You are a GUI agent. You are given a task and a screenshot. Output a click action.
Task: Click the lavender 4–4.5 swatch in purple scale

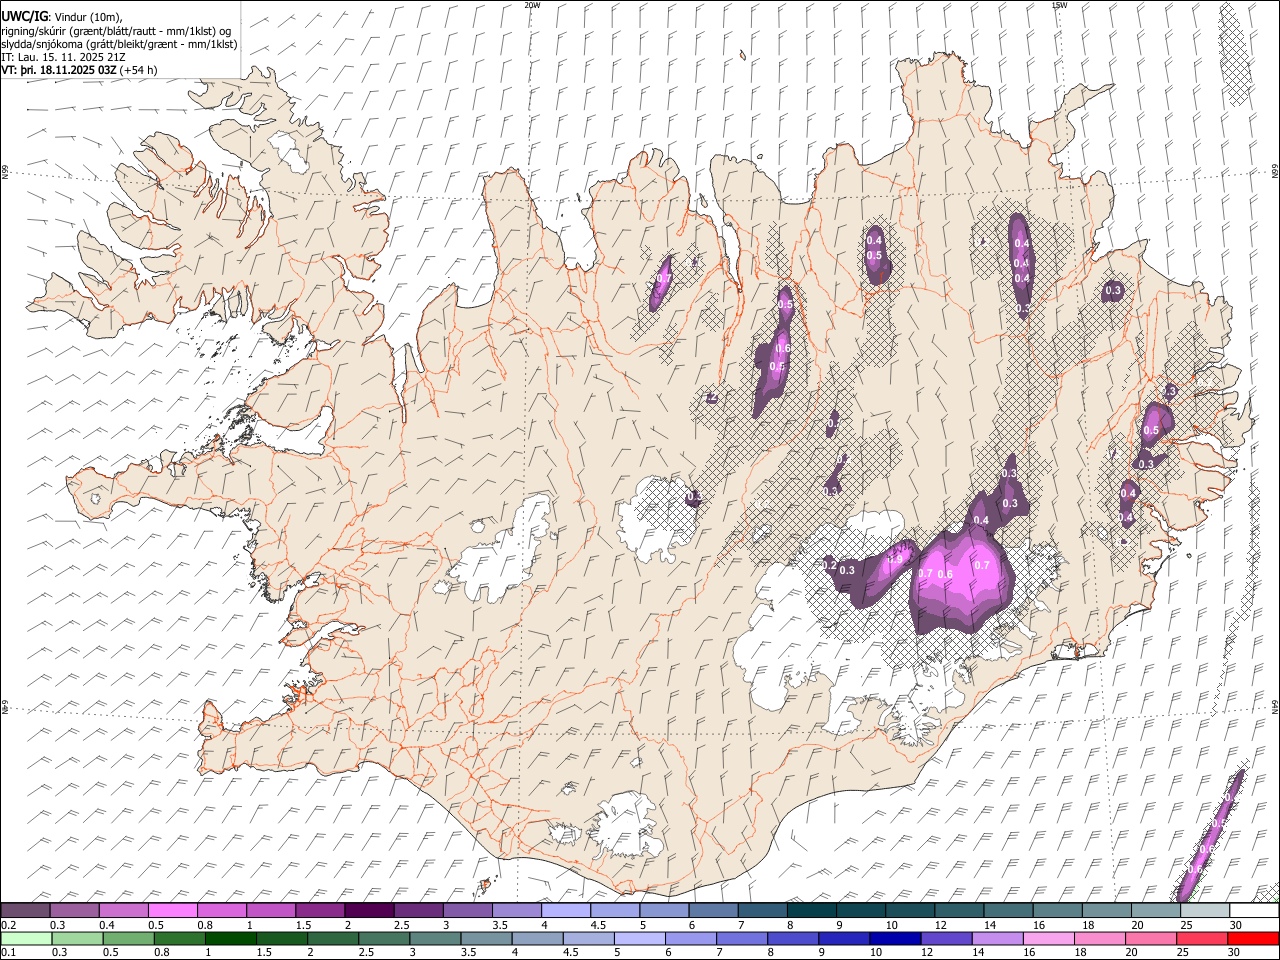pyautogui.click(x=566, y=911)
